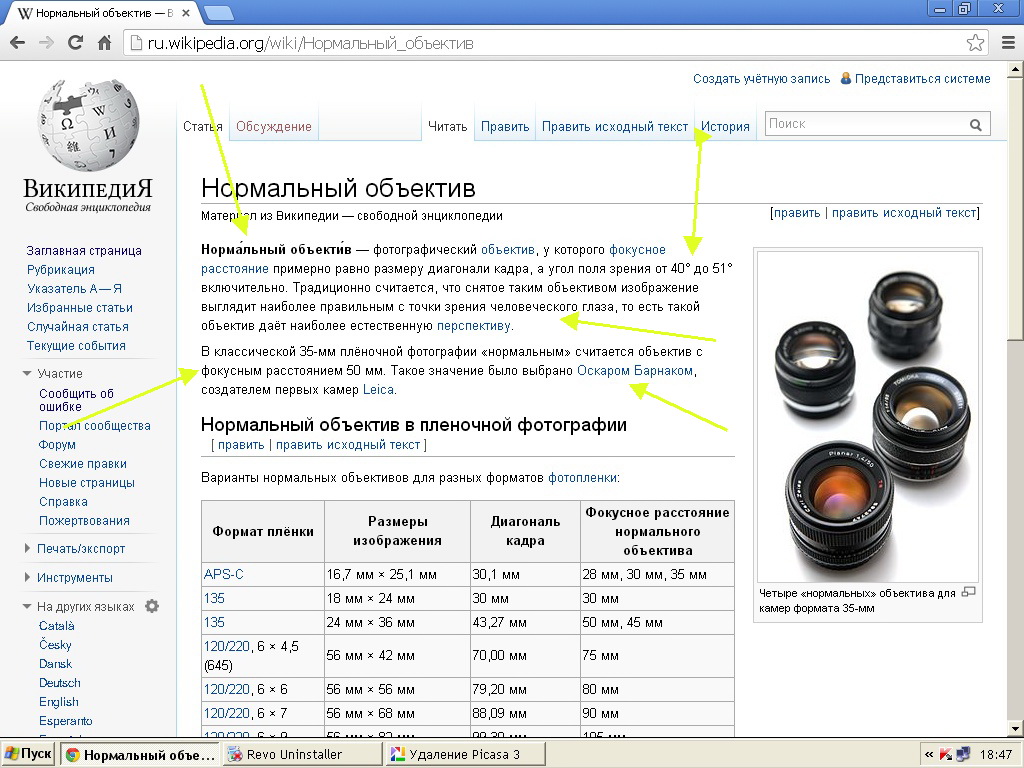Open the Обсуждение tab
The height and width of the screenshot is (768, 1024).
274,126
